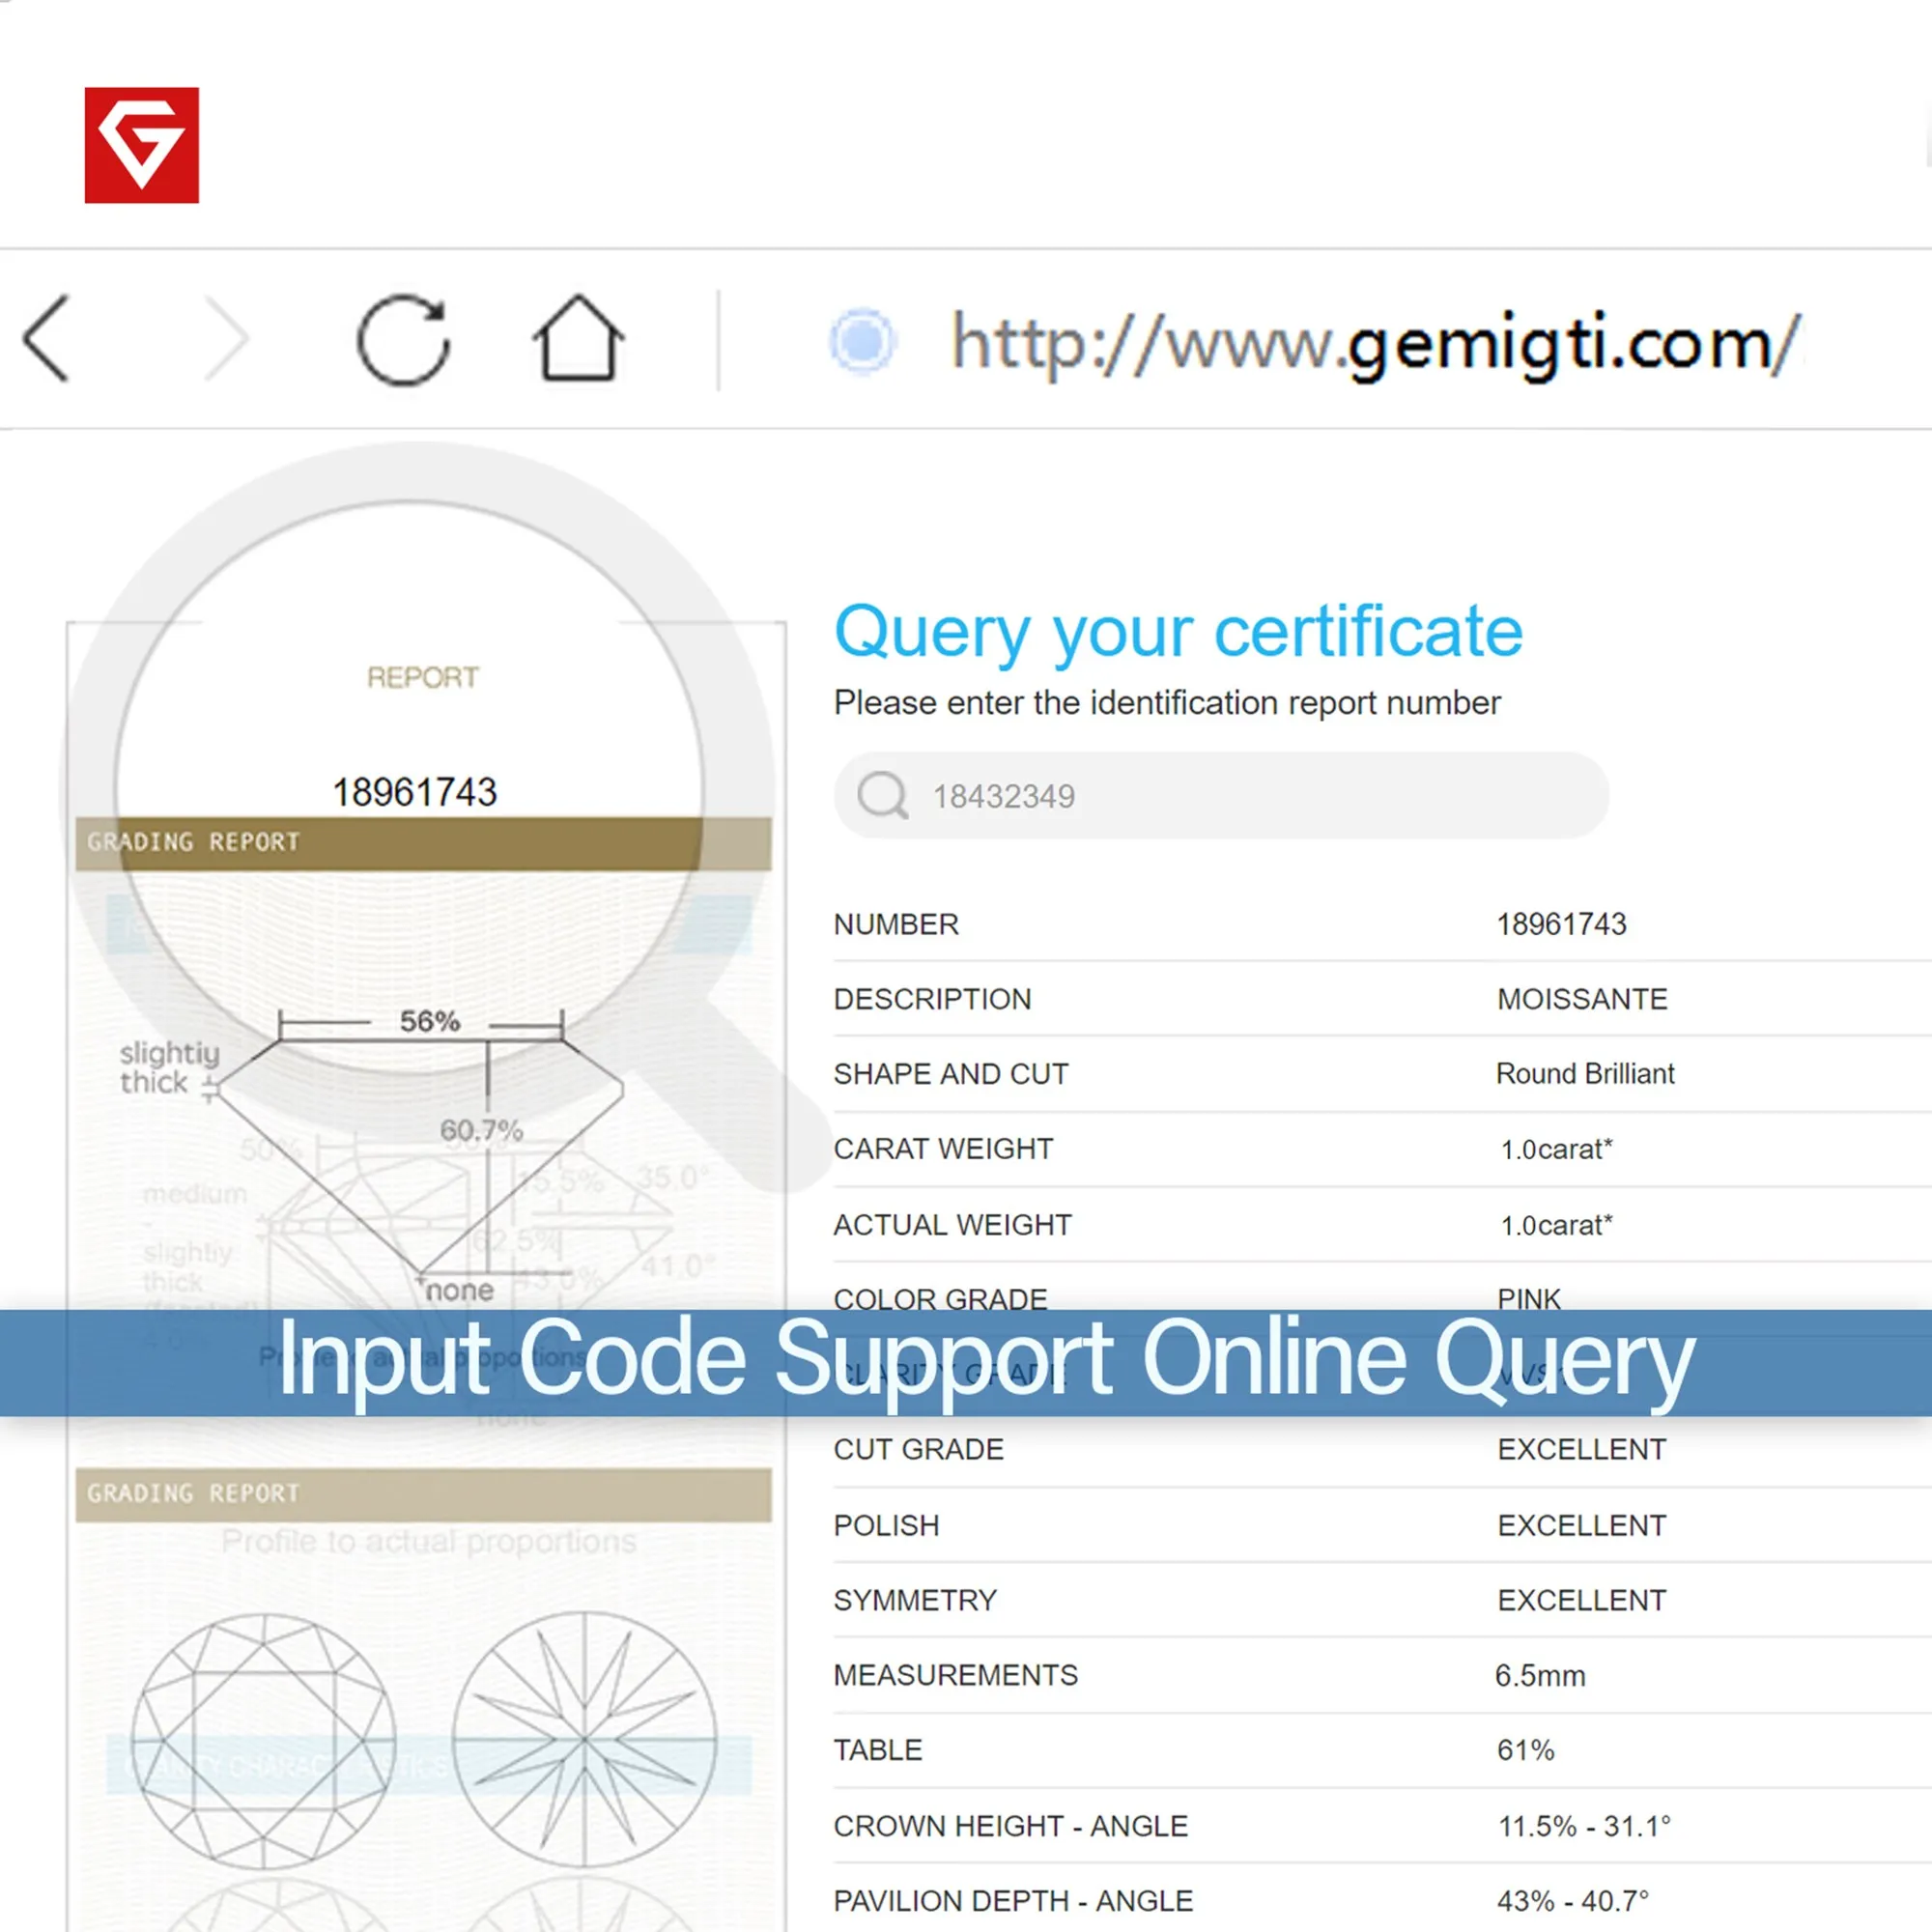Viewport: 1932px width, 1932px height.
Task: Click the Round Brilliant shape value
Action: coord(1584,1074)
